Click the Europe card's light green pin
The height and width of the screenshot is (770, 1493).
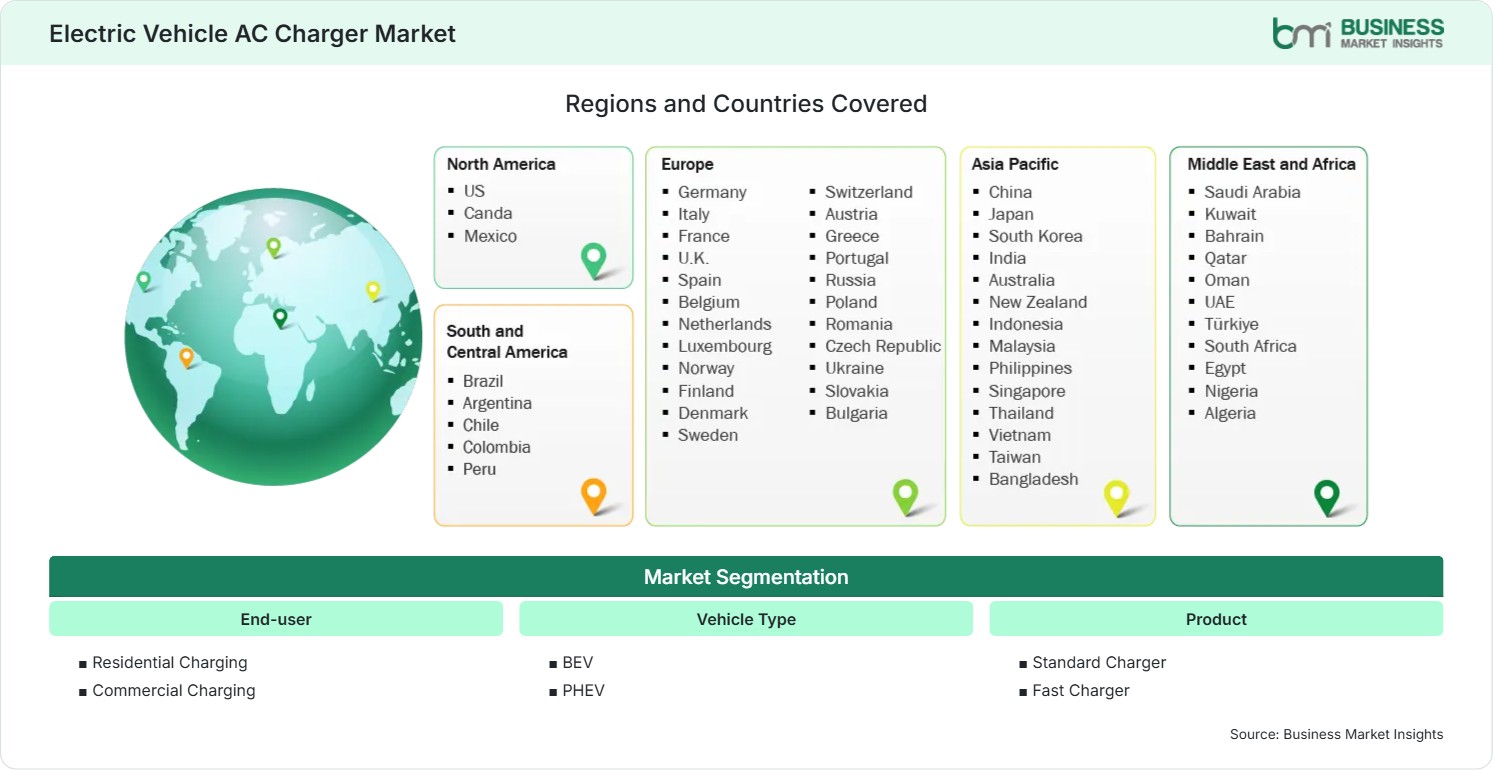click(905, 497)
